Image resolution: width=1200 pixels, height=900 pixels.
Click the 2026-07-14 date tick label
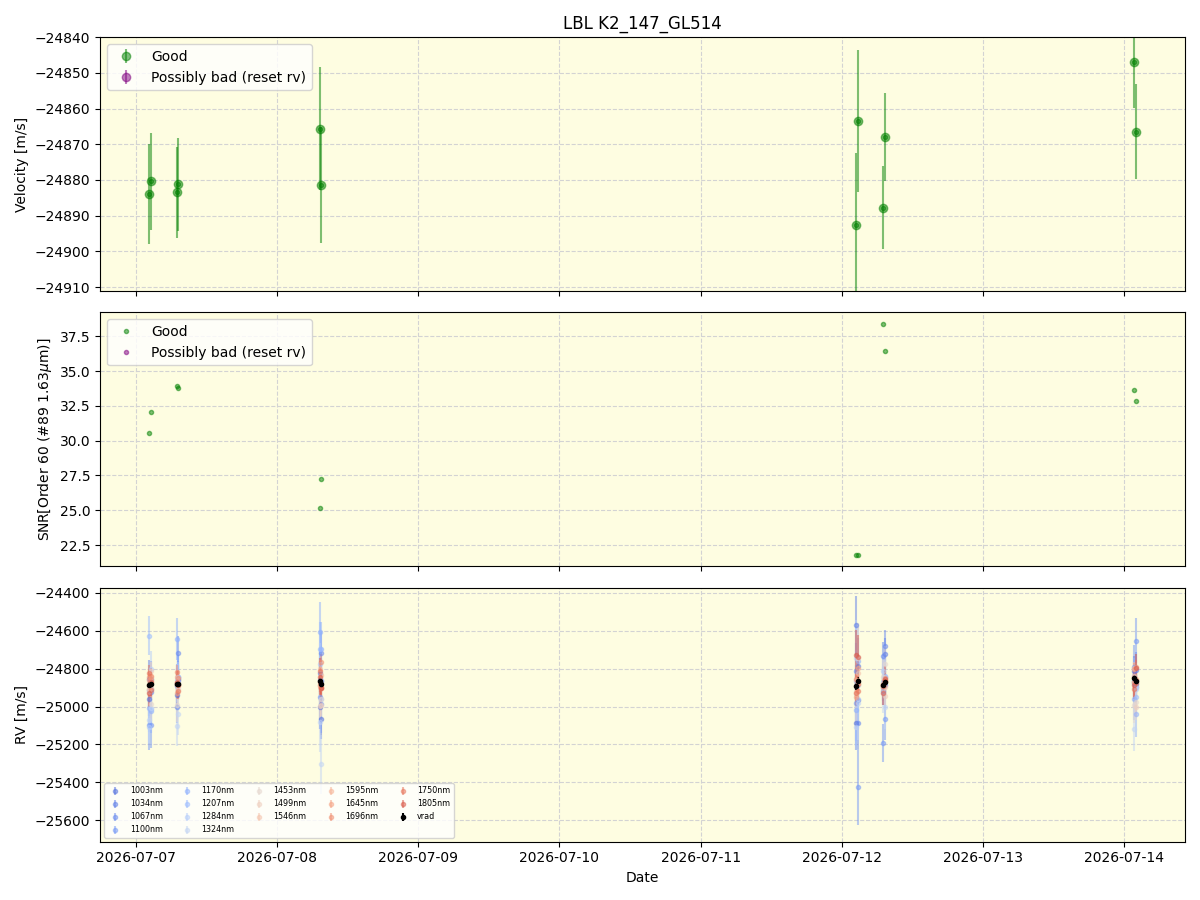tap(1124, 857)
